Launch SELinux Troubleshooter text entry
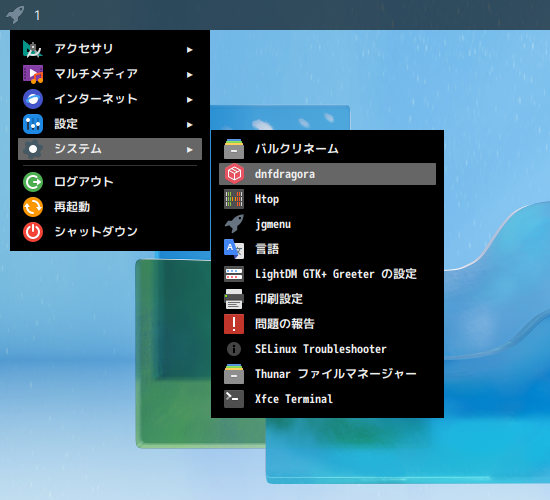The width and height of the screenshot is (550, 500). click(x=321, y=349)
